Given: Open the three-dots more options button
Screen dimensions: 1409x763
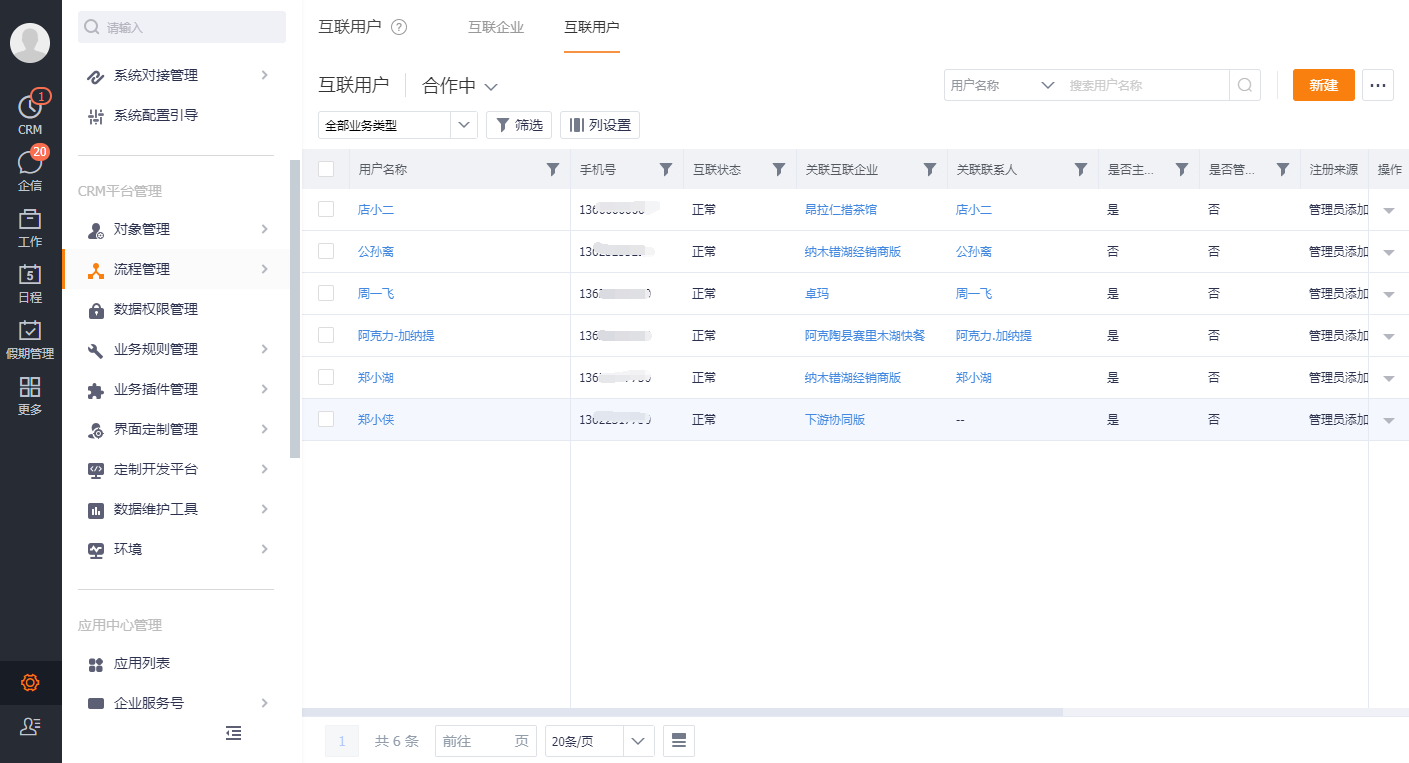Looking at the screenshot, I should pos(1378,85).
